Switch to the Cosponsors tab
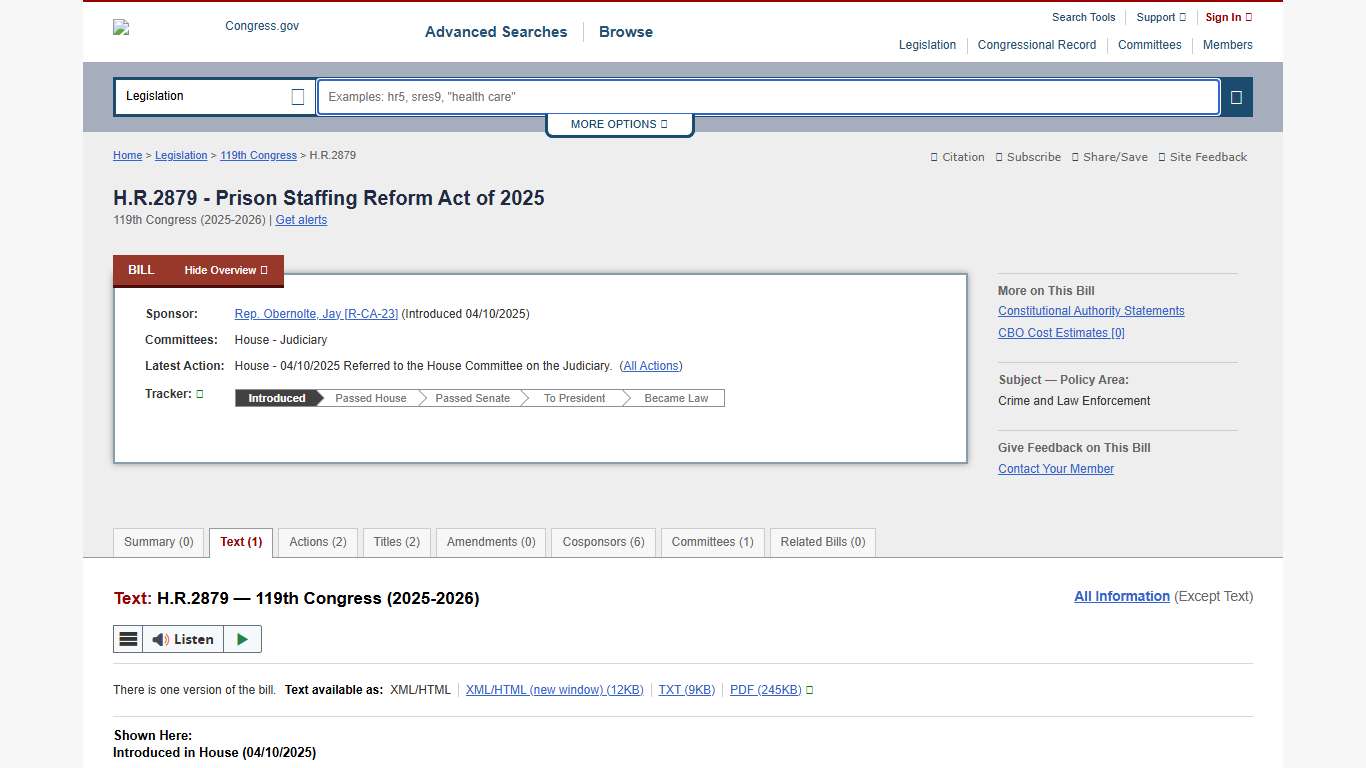 [x=603, y=542]
